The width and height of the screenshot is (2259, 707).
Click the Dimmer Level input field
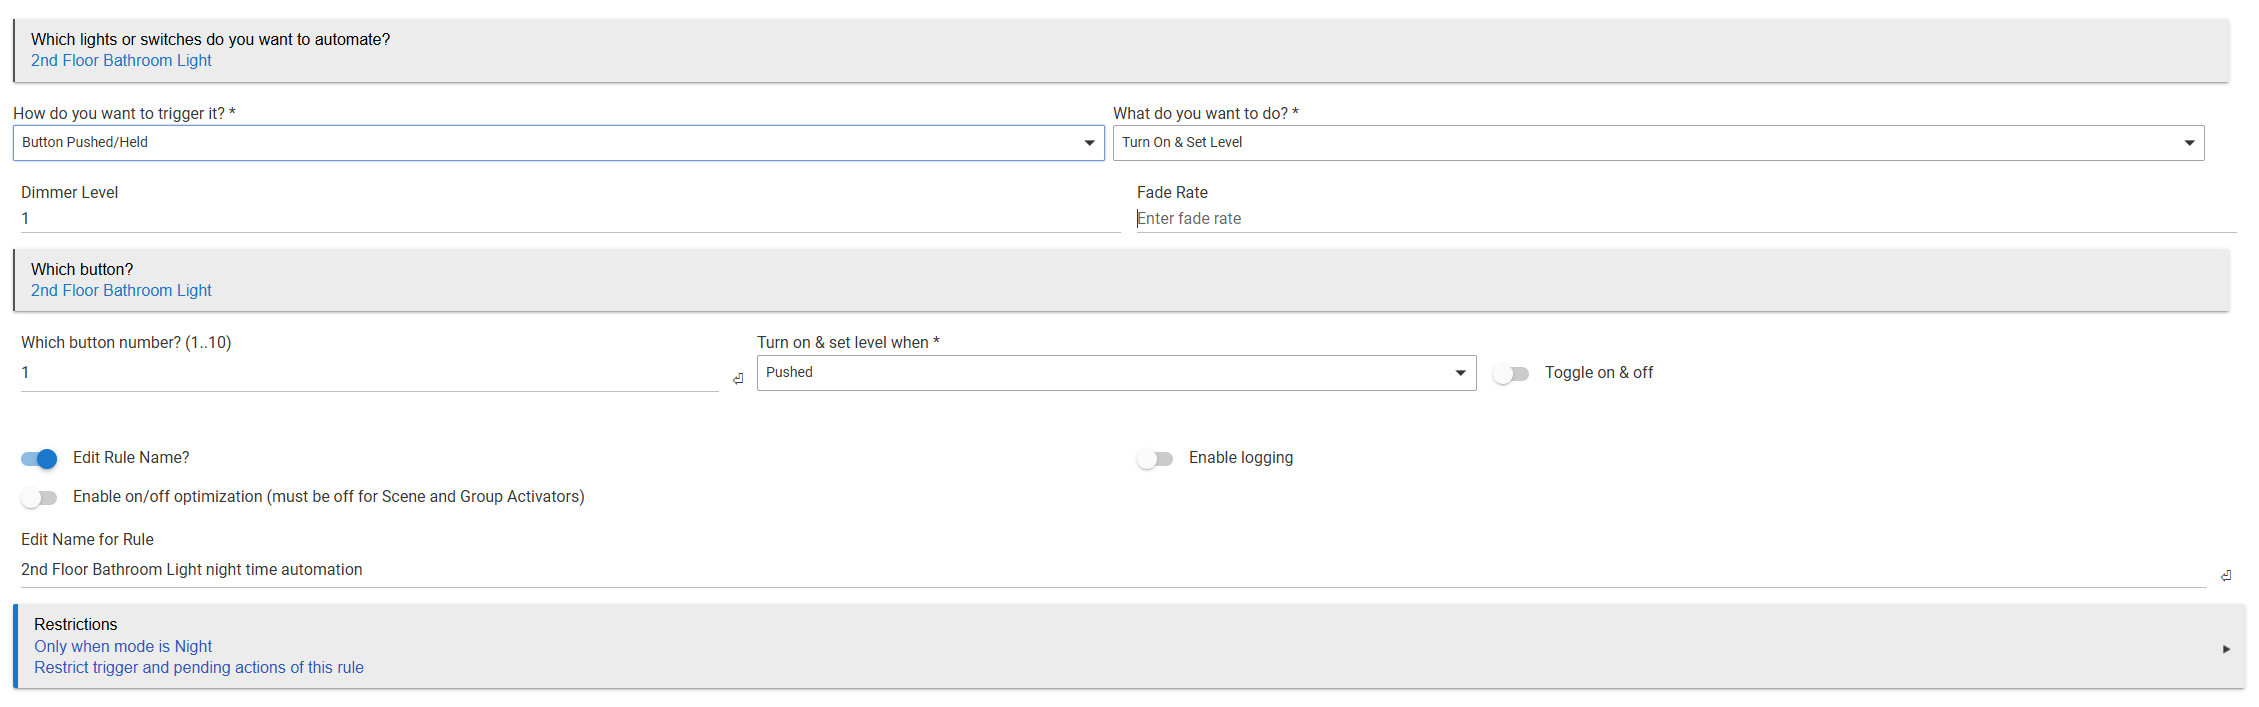click(570, 219)
